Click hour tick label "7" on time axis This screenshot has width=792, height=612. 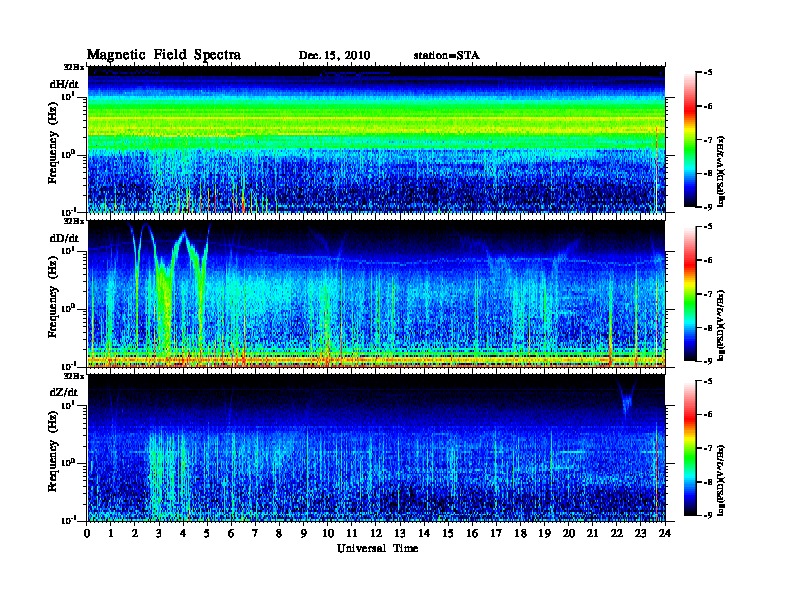click(256, 533)
